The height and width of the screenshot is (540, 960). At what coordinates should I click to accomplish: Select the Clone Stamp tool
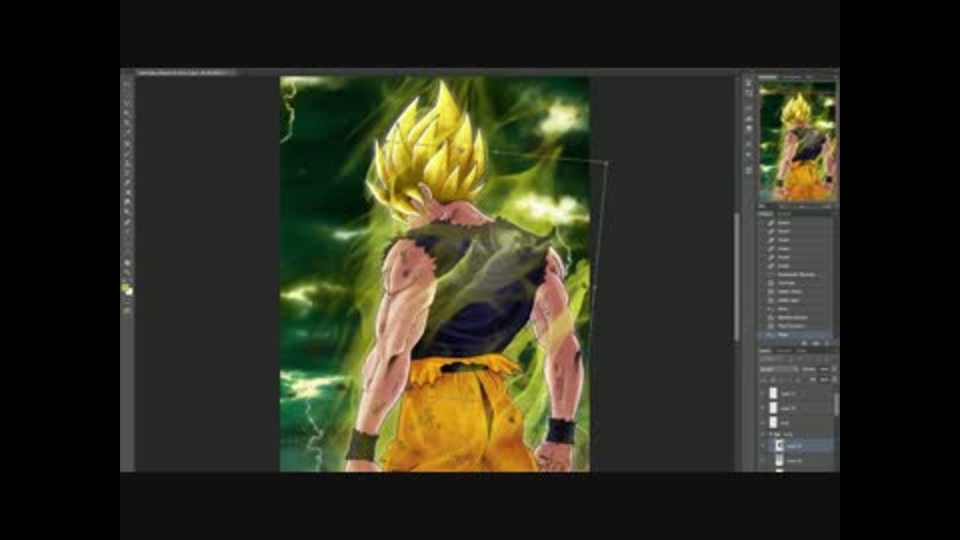[x=127, y=163]
